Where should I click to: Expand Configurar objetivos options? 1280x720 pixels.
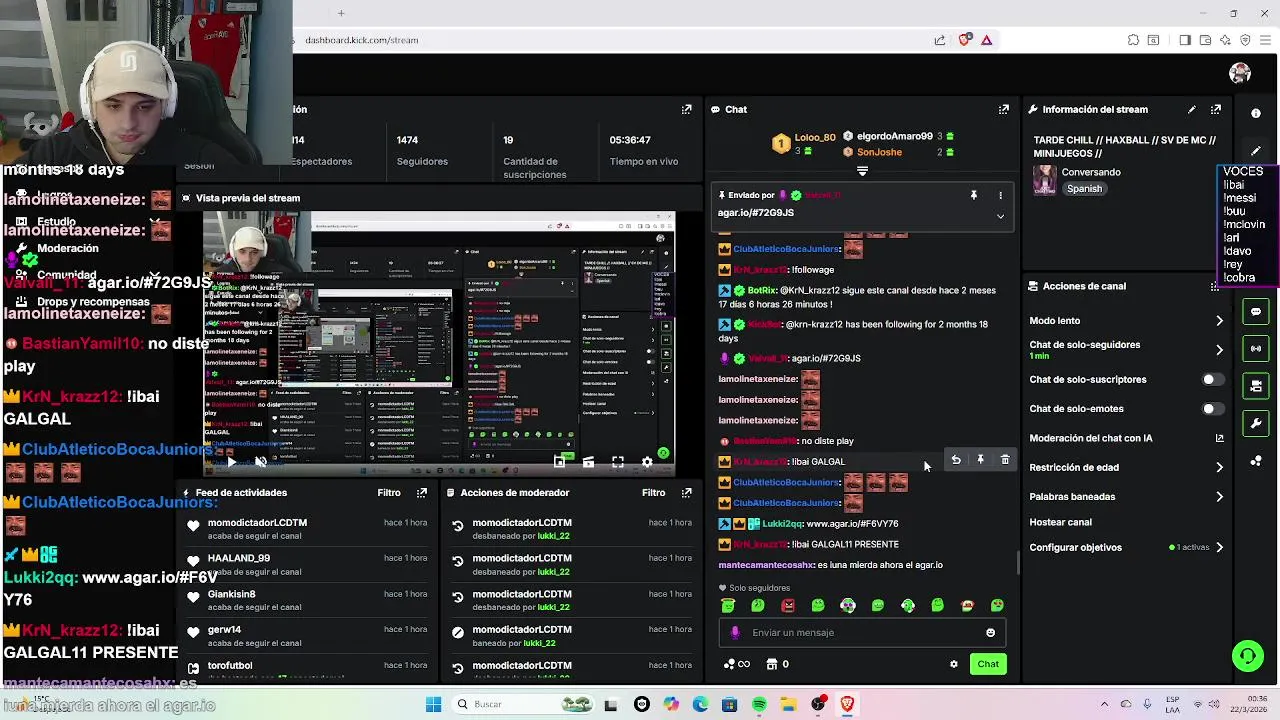(x=1219, y=547)
